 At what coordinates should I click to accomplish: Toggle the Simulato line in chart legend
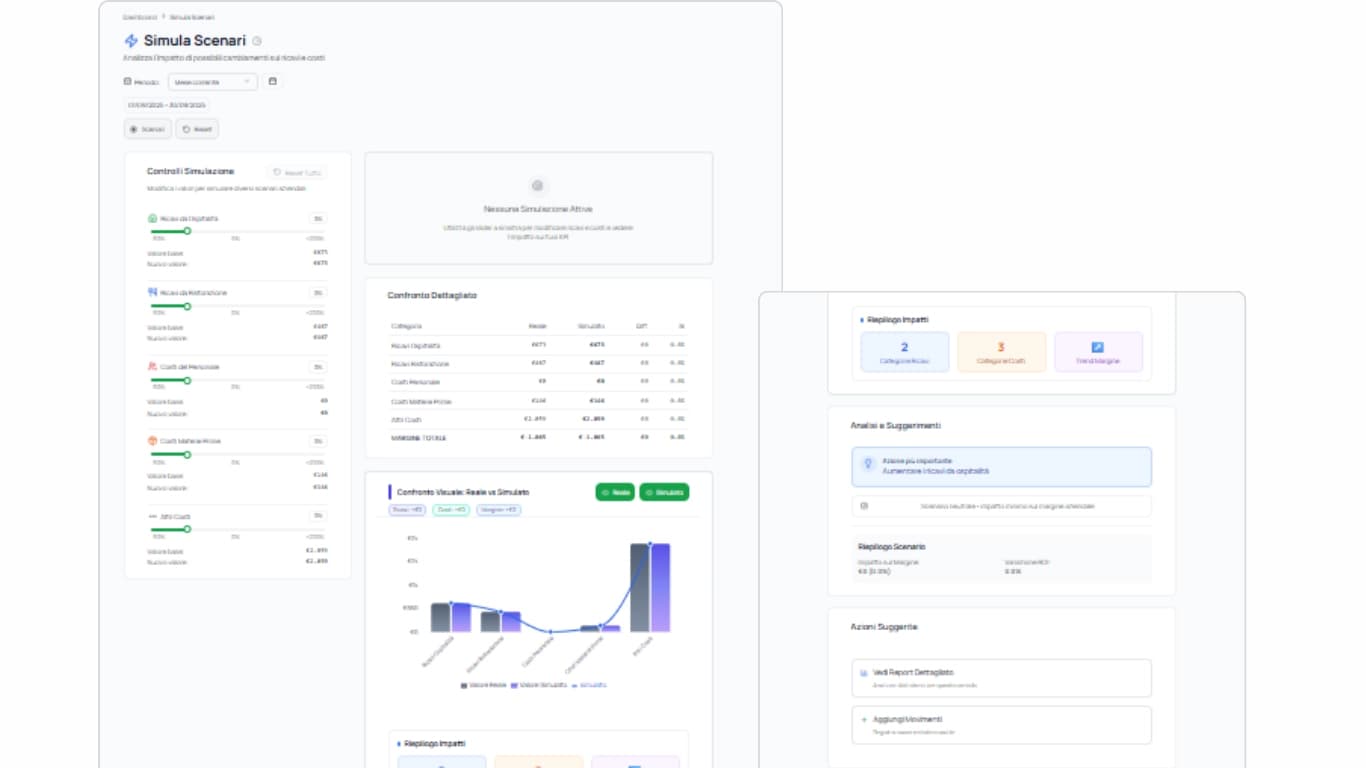pos(590,685)
